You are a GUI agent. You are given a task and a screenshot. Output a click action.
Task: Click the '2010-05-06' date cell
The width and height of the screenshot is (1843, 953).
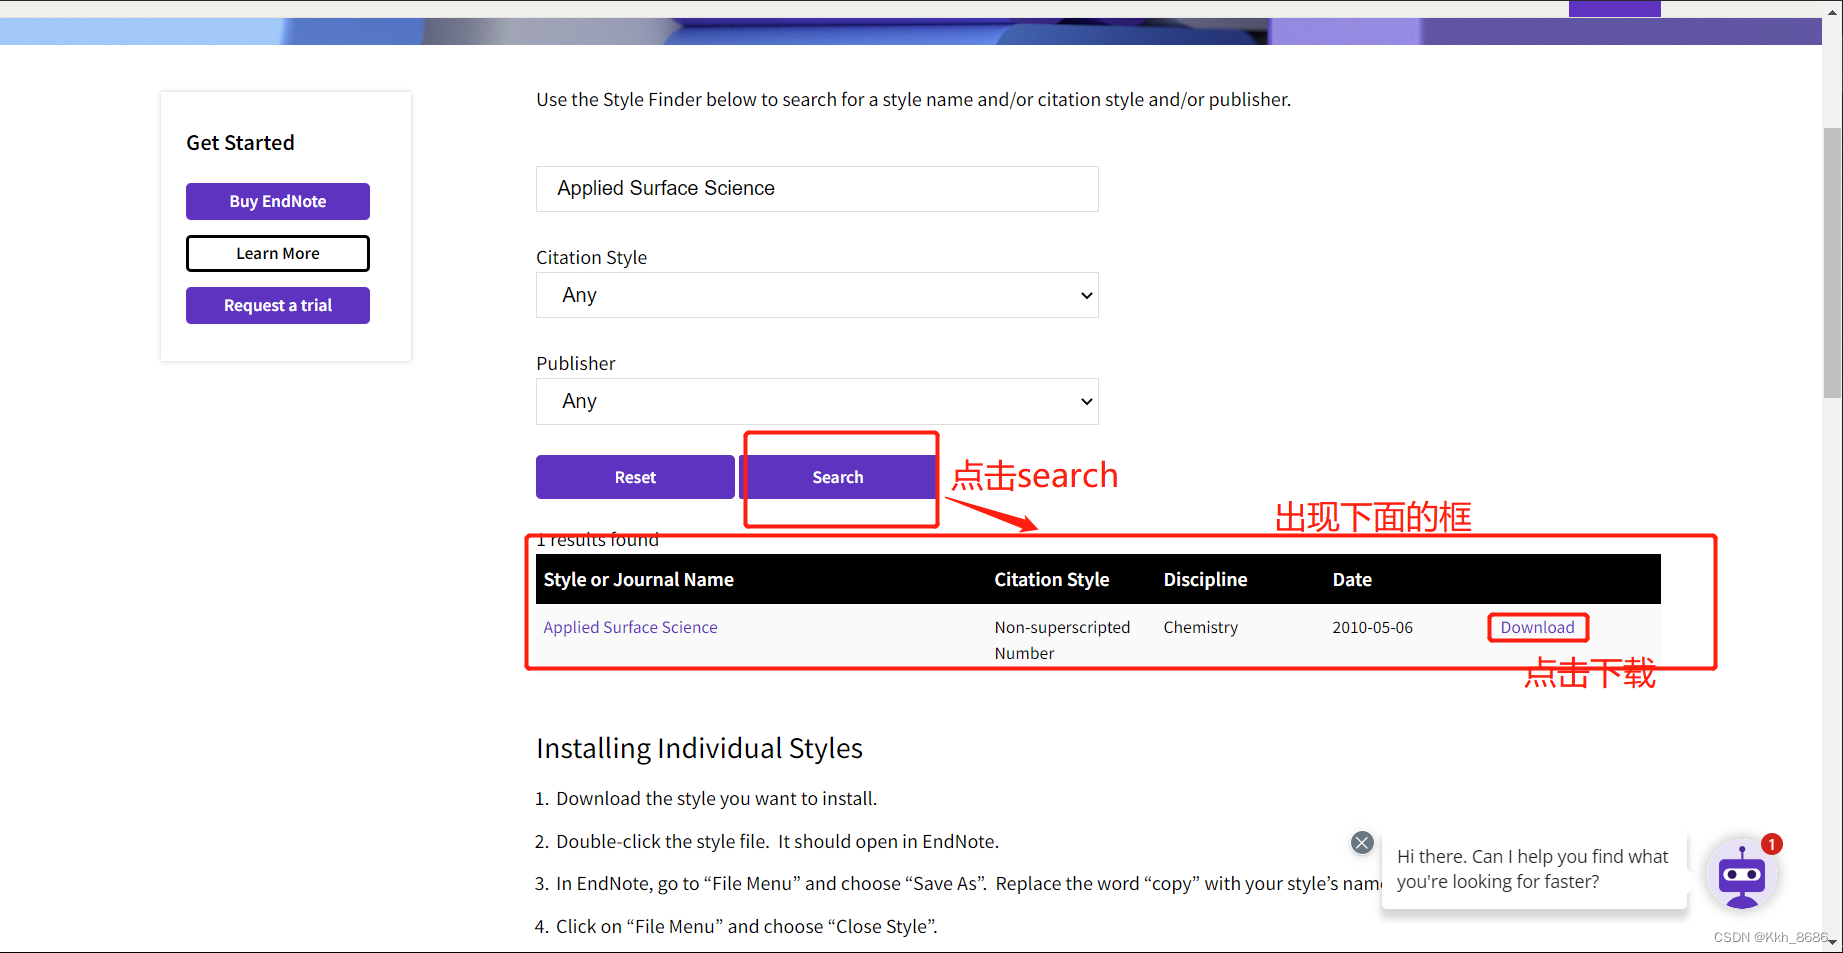pos(1372,627)
